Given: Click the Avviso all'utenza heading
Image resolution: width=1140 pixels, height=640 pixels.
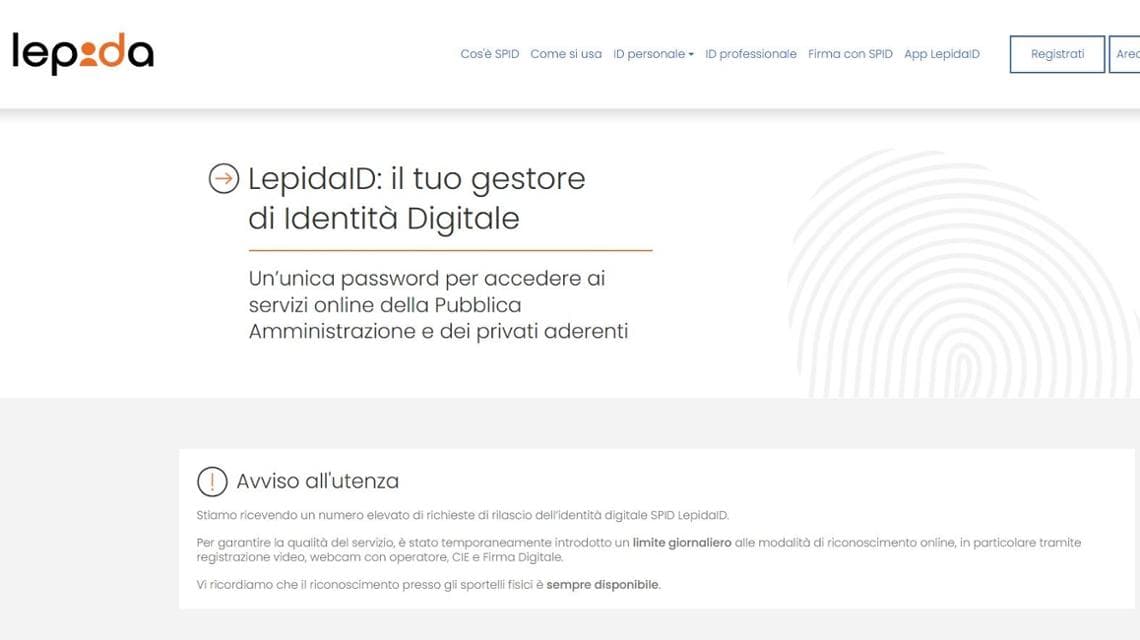Looking at the screenshot, I should (x=318, y=481).
